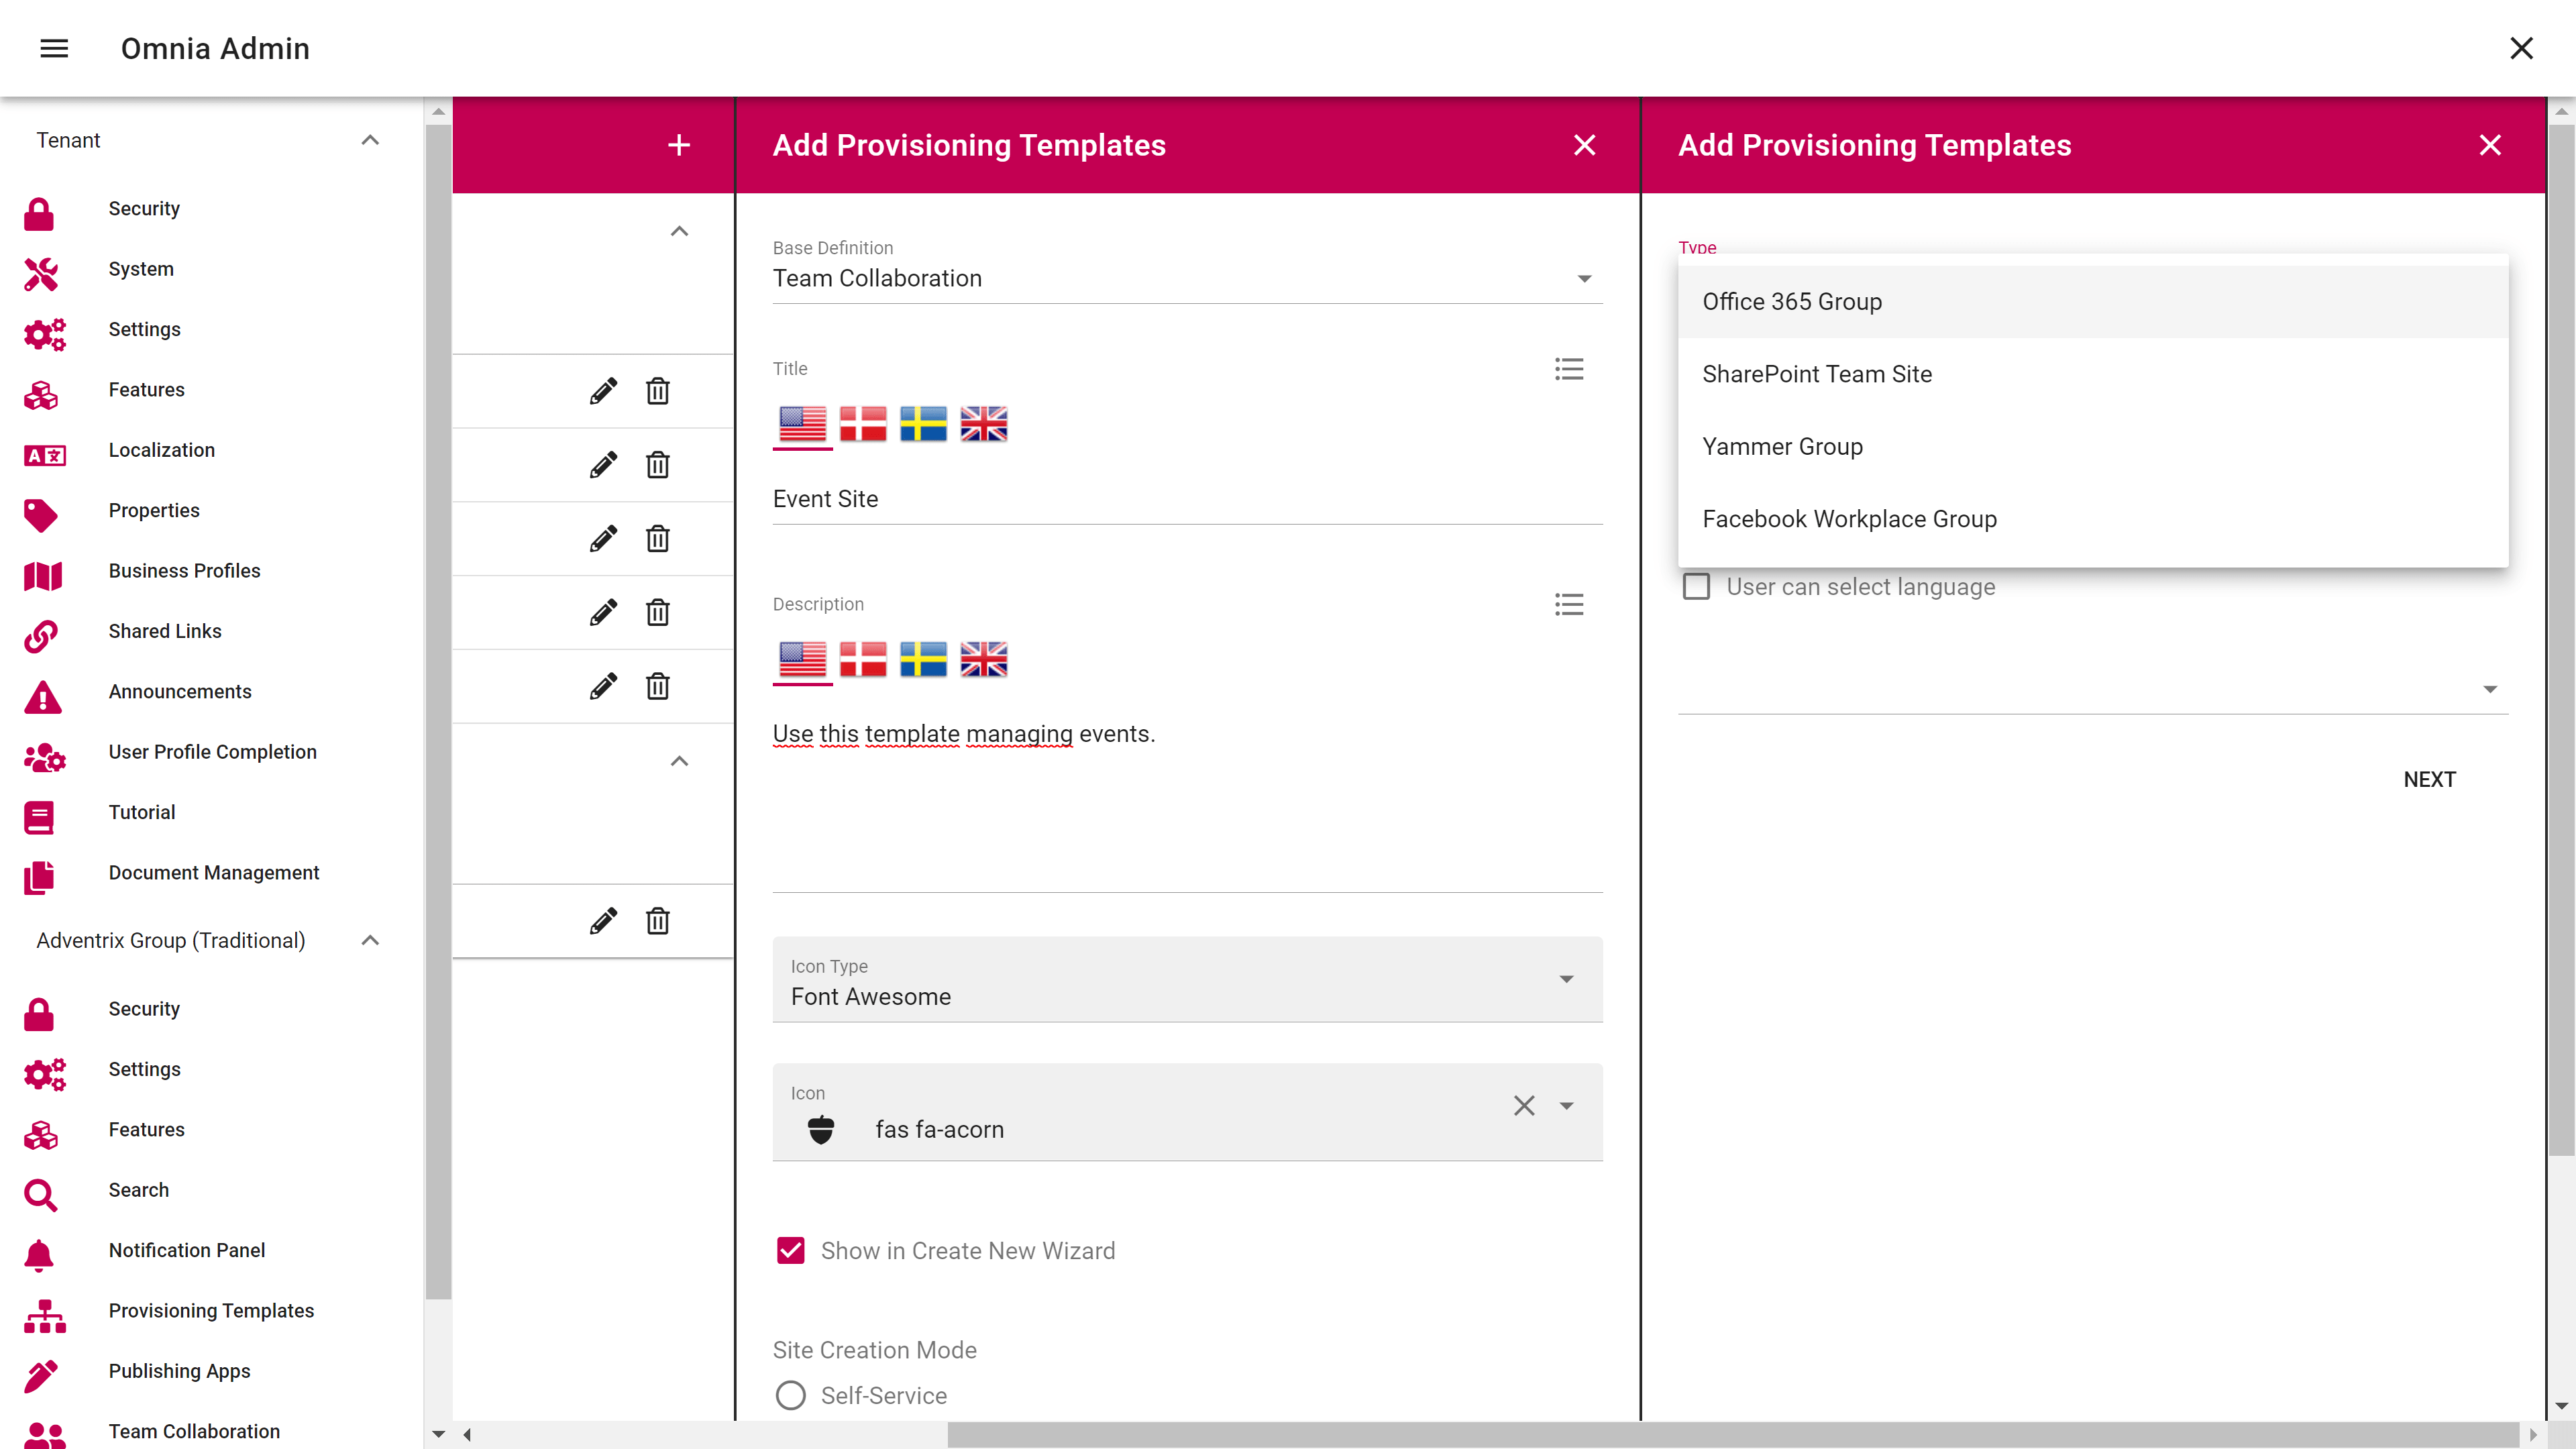The height and width of the screenshot is (1449, 2576).
Task: Open the Icon picker dropdown arrow
Action: tap(1567, 1105)
